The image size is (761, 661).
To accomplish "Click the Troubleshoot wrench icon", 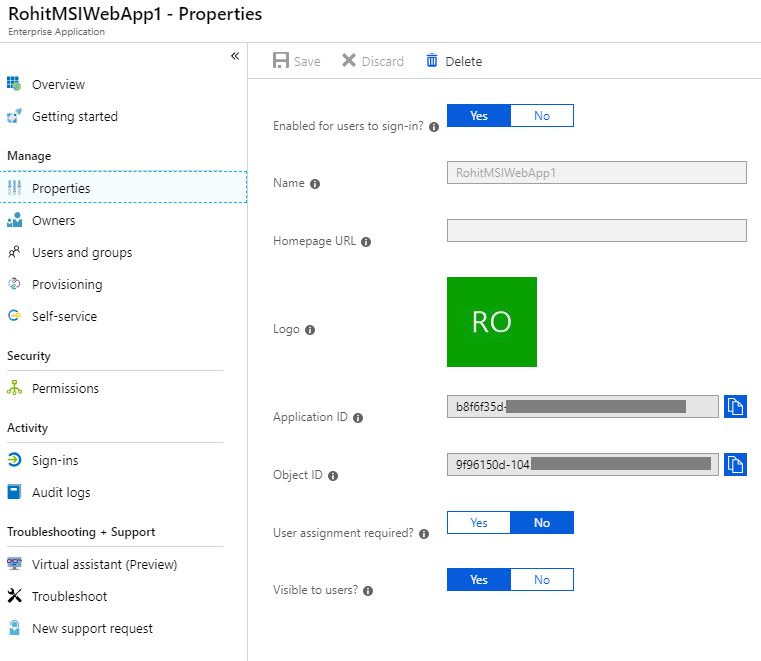I will (x=15, y=595).
